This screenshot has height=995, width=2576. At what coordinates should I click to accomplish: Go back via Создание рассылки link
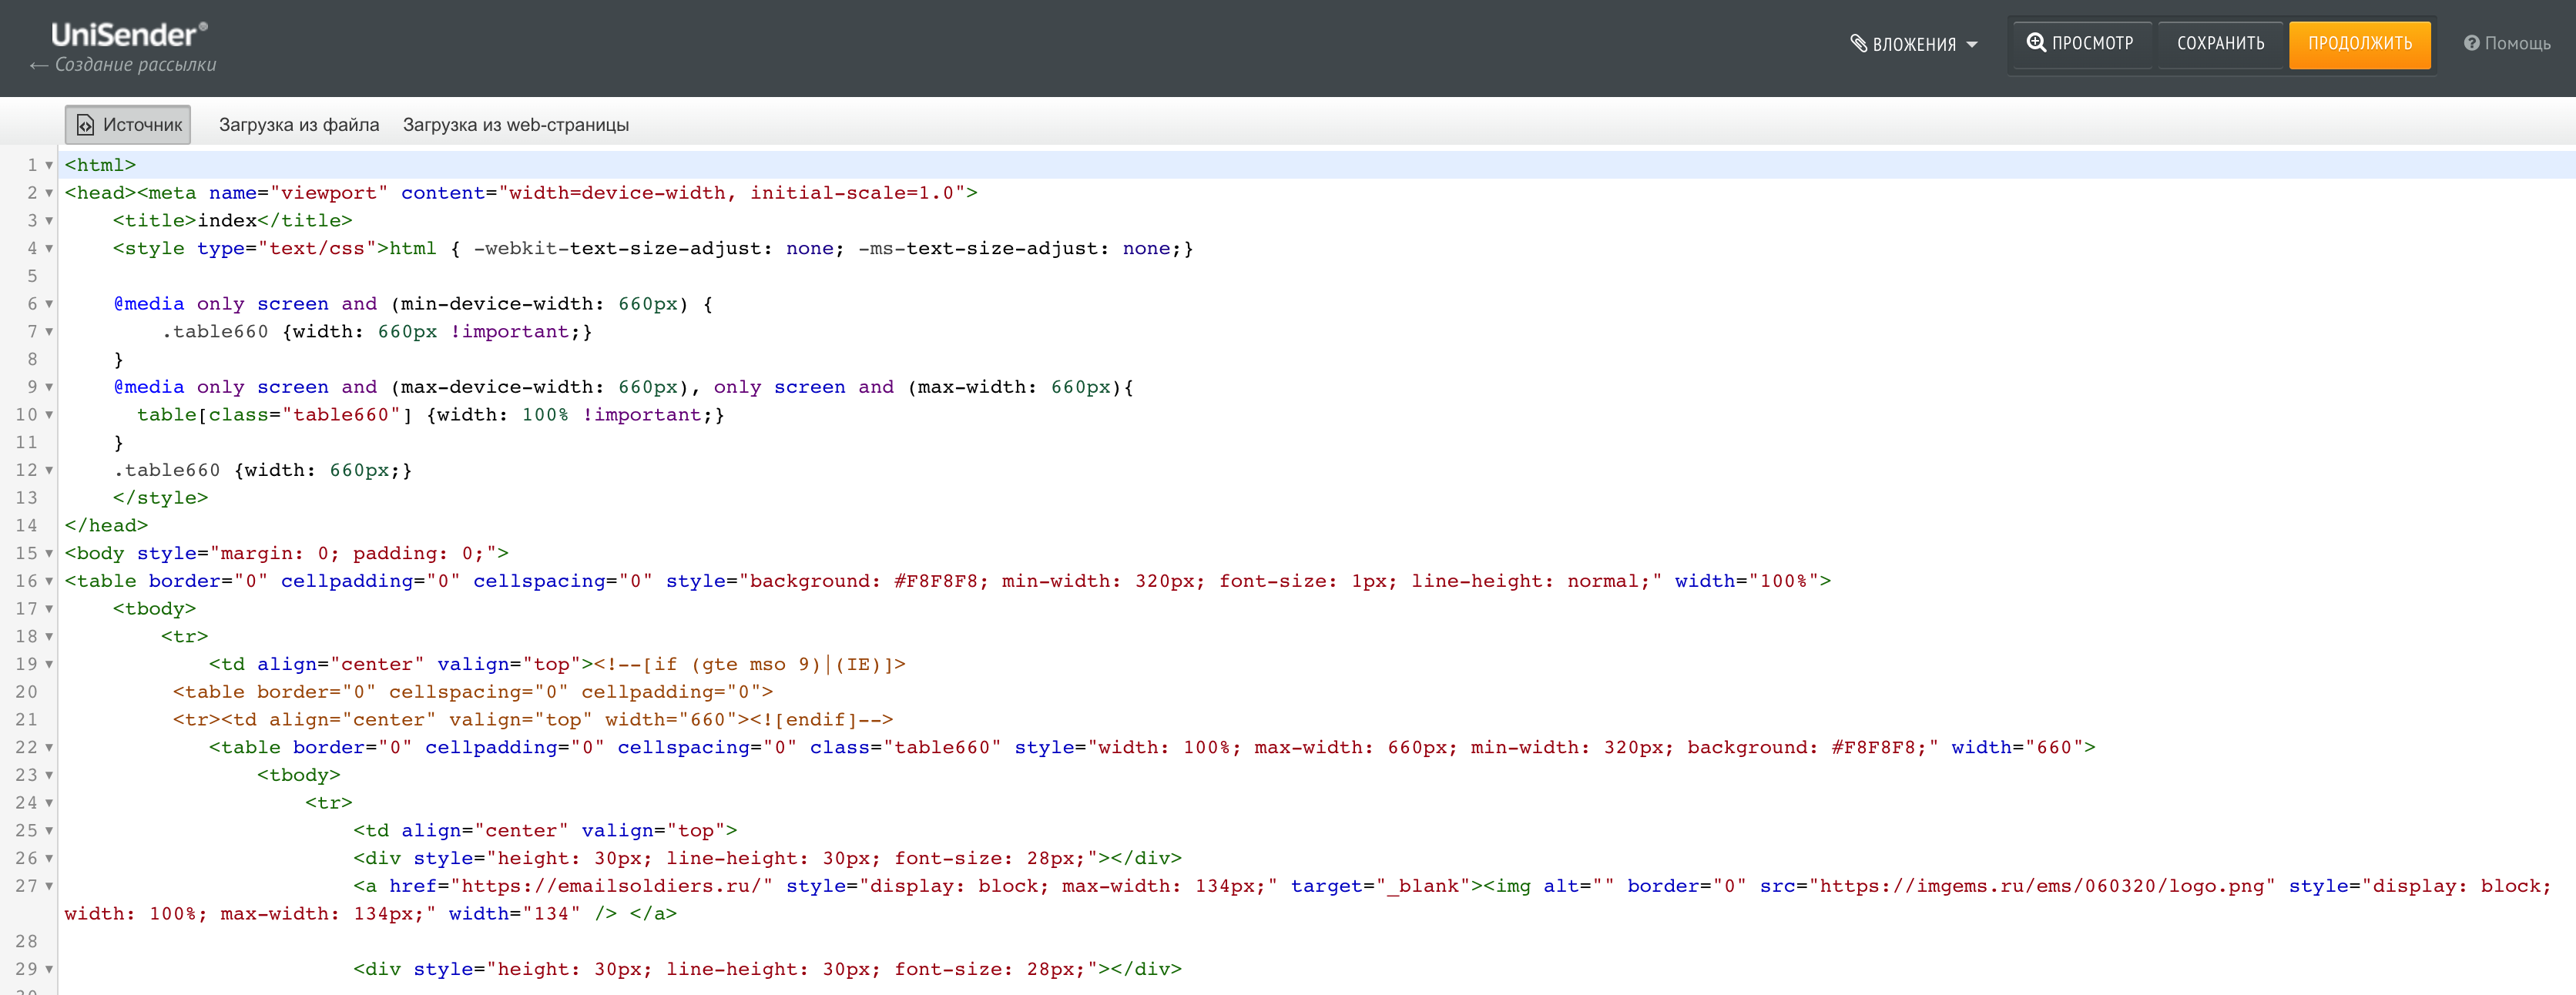pyautogui.click(x=123, y=65)
